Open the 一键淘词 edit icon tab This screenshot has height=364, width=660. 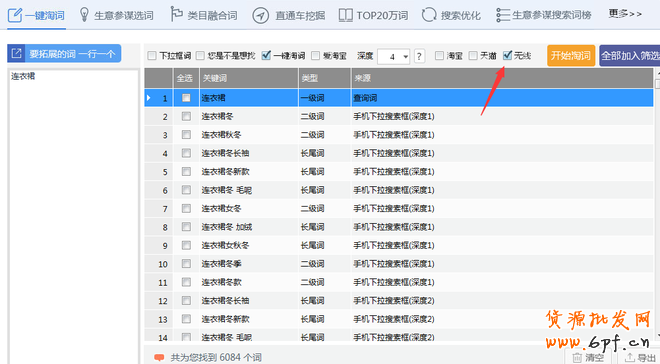click(x=15, y=15)
